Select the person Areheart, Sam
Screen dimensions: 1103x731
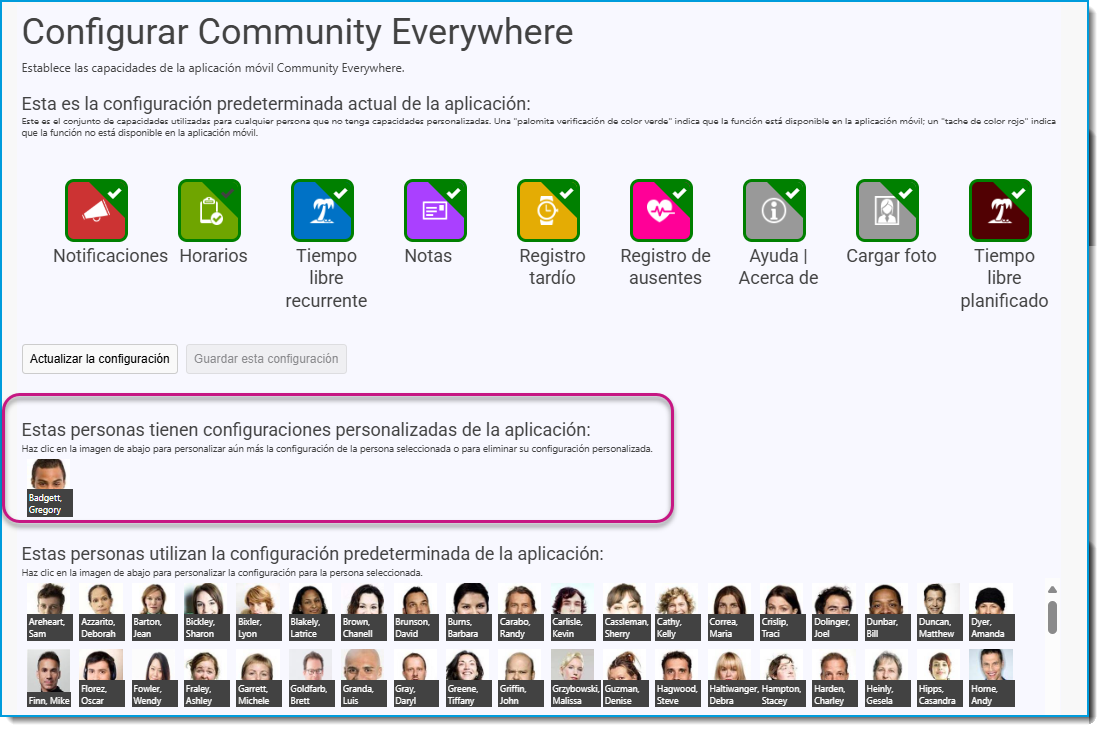49,611
